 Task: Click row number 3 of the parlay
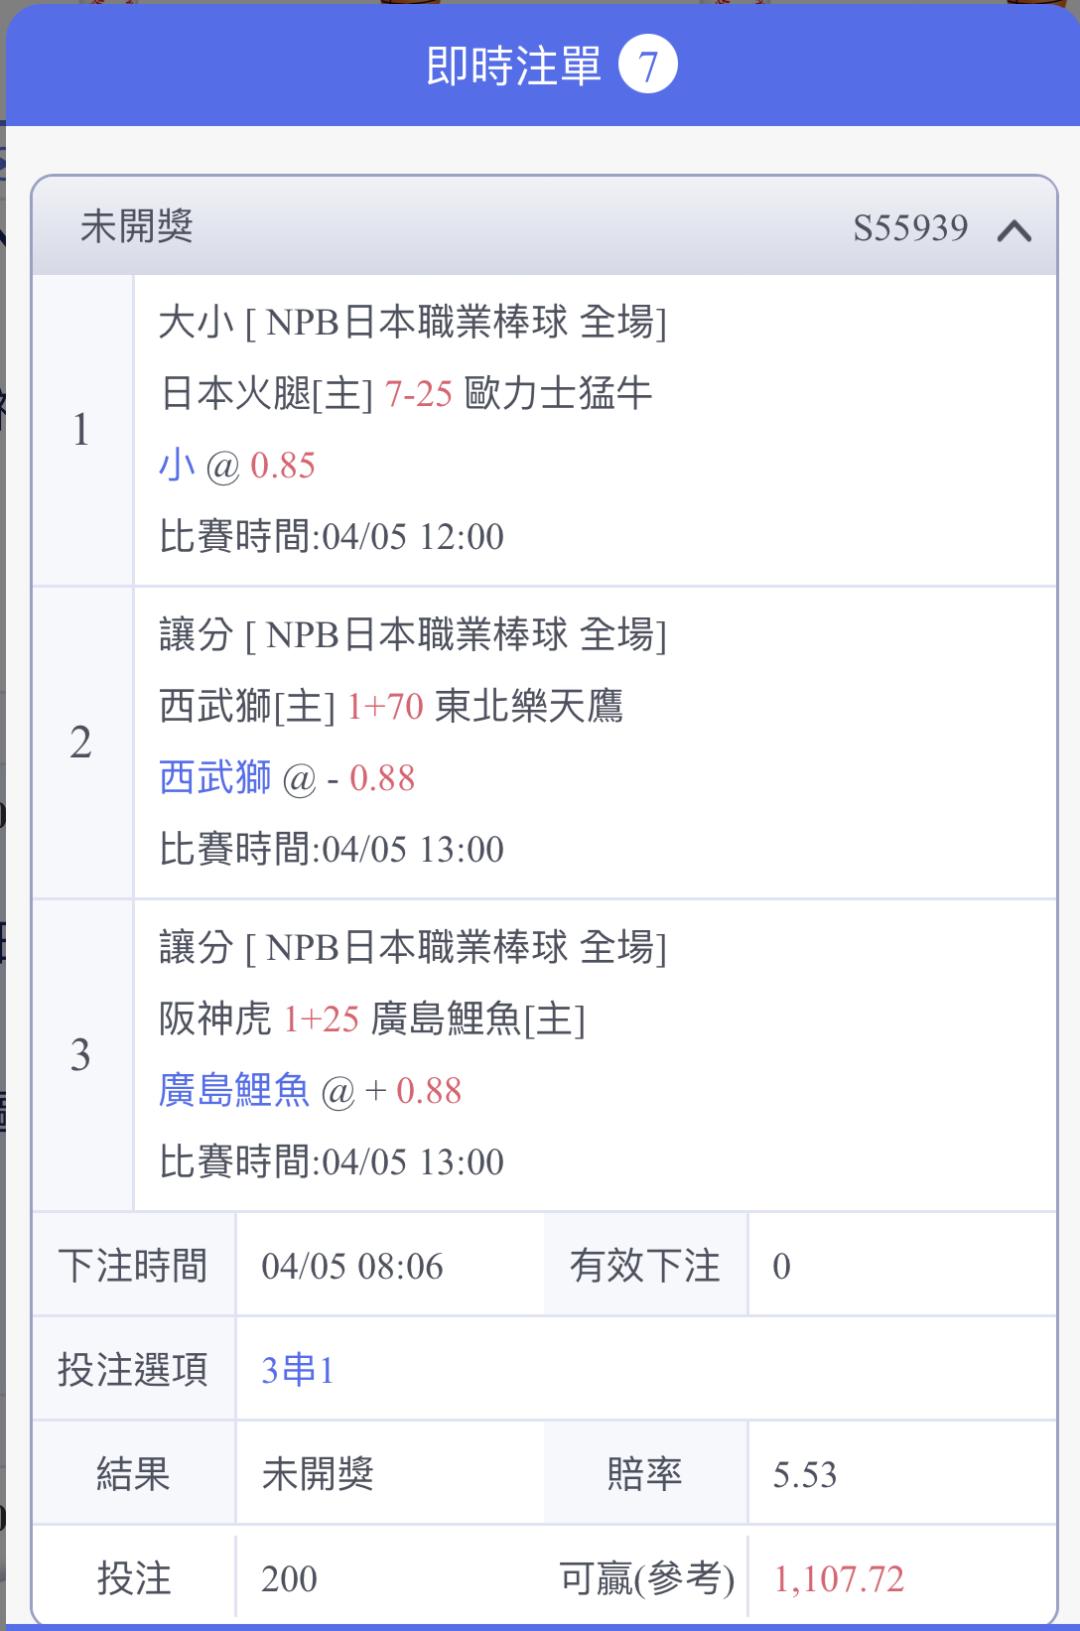pos(82,1055)
